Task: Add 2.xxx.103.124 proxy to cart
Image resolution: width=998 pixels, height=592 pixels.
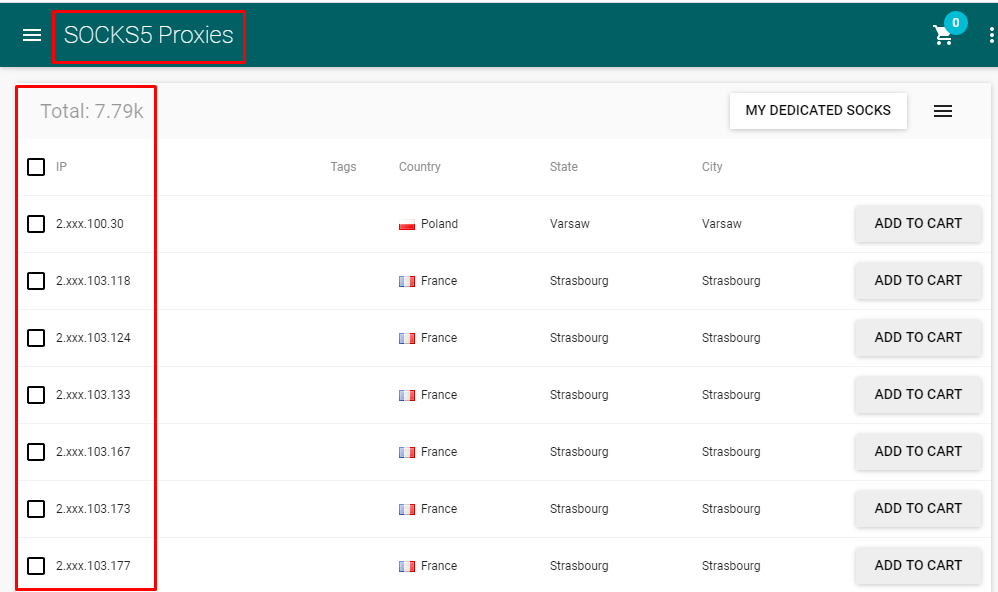Action: point(918,337)
